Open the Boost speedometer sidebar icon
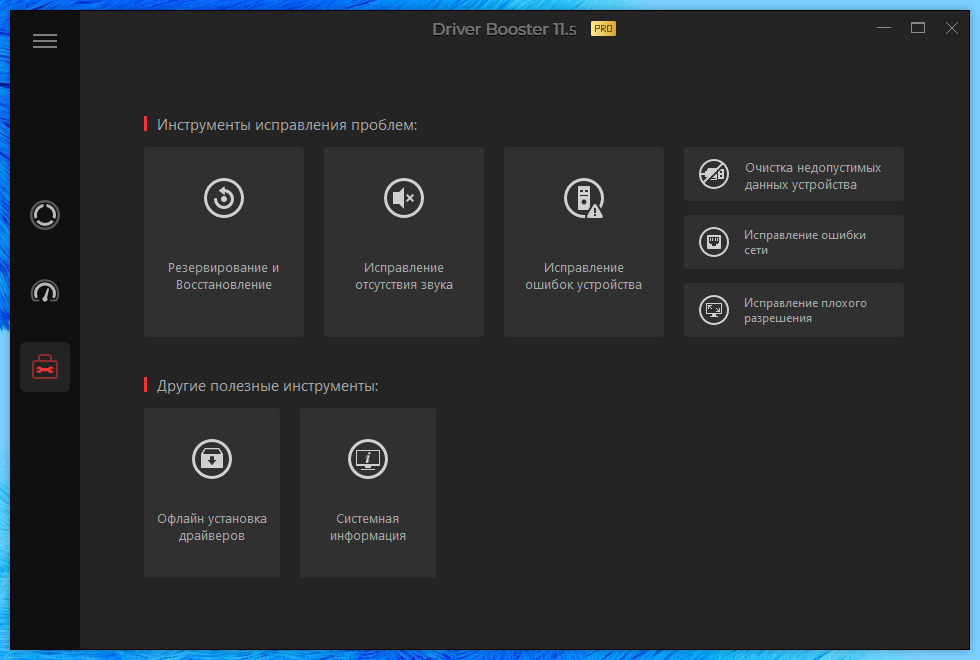The image size is (980, 660). [45, 291]
